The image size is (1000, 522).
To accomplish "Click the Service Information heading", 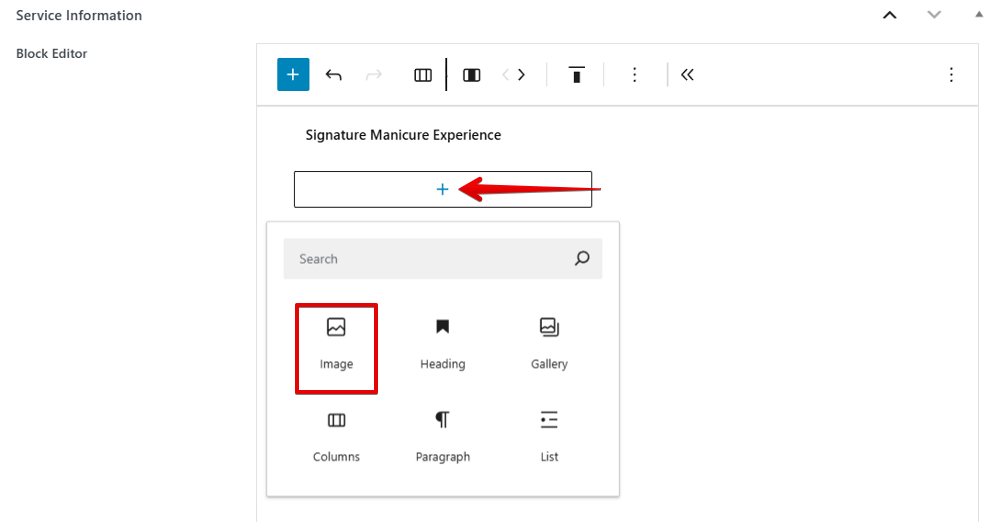I will pyautogui.click(x=79, y=15).
